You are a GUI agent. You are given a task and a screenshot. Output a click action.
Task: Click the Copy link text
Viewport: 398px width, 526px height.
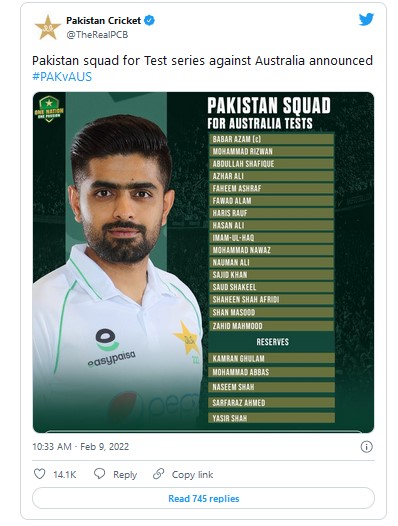192,474
